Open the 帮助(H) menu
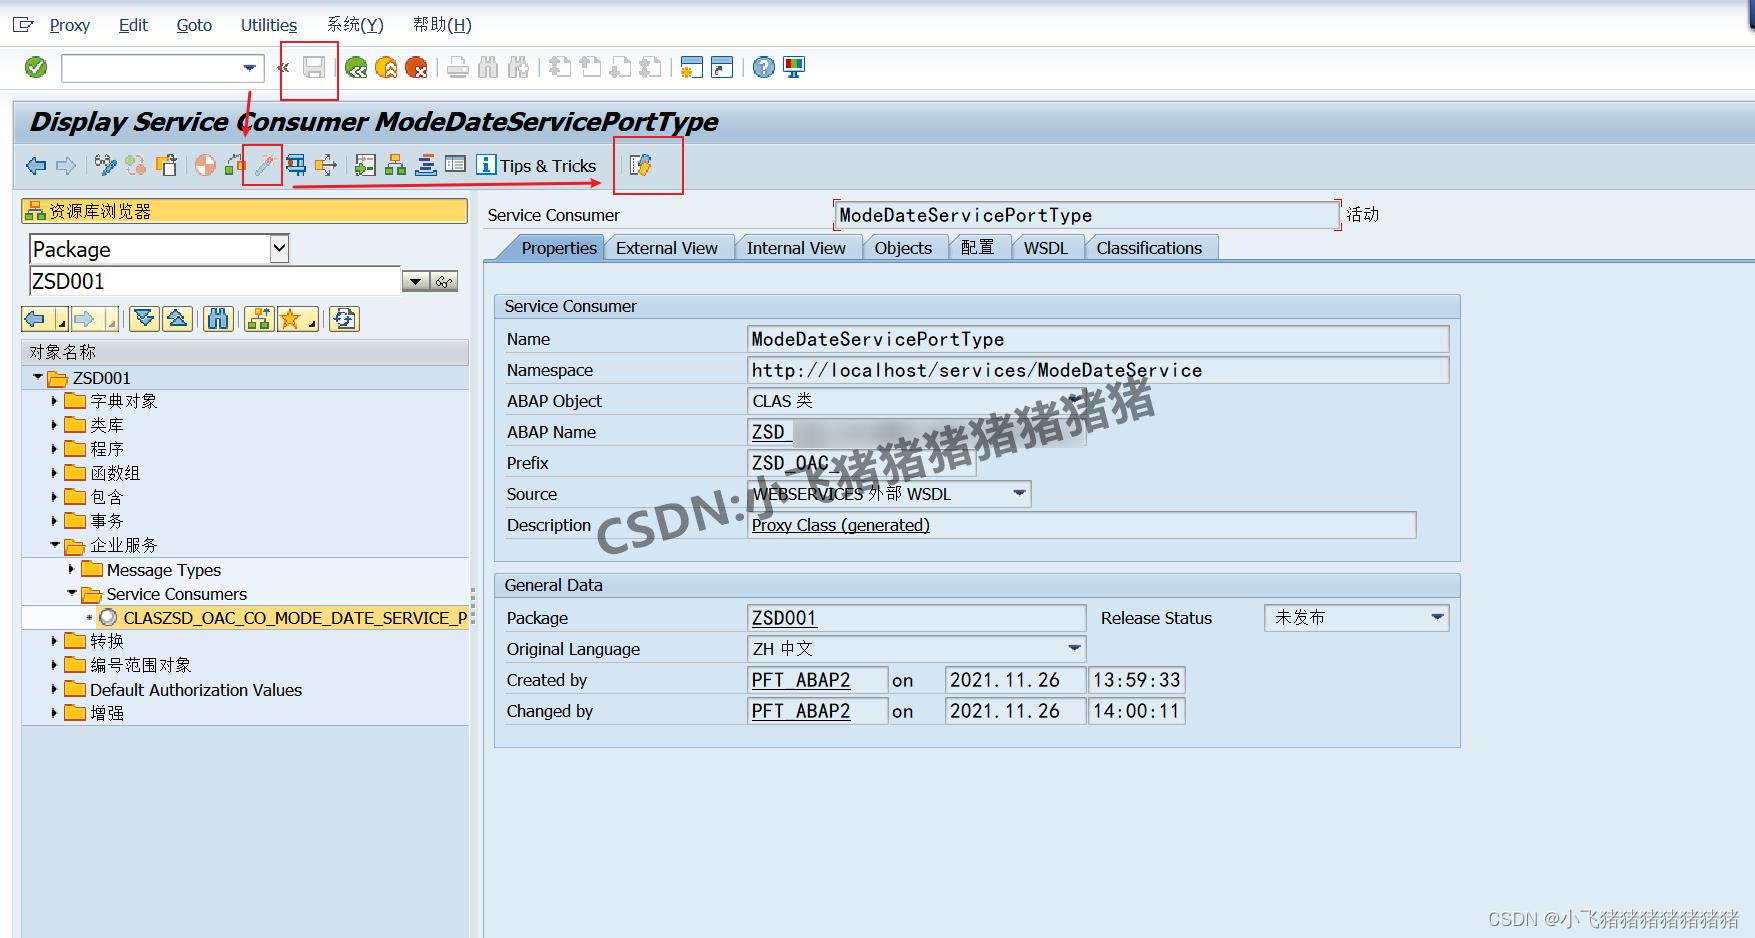The width and height of the screenshot is (1755, 938). tap(442, 25)
